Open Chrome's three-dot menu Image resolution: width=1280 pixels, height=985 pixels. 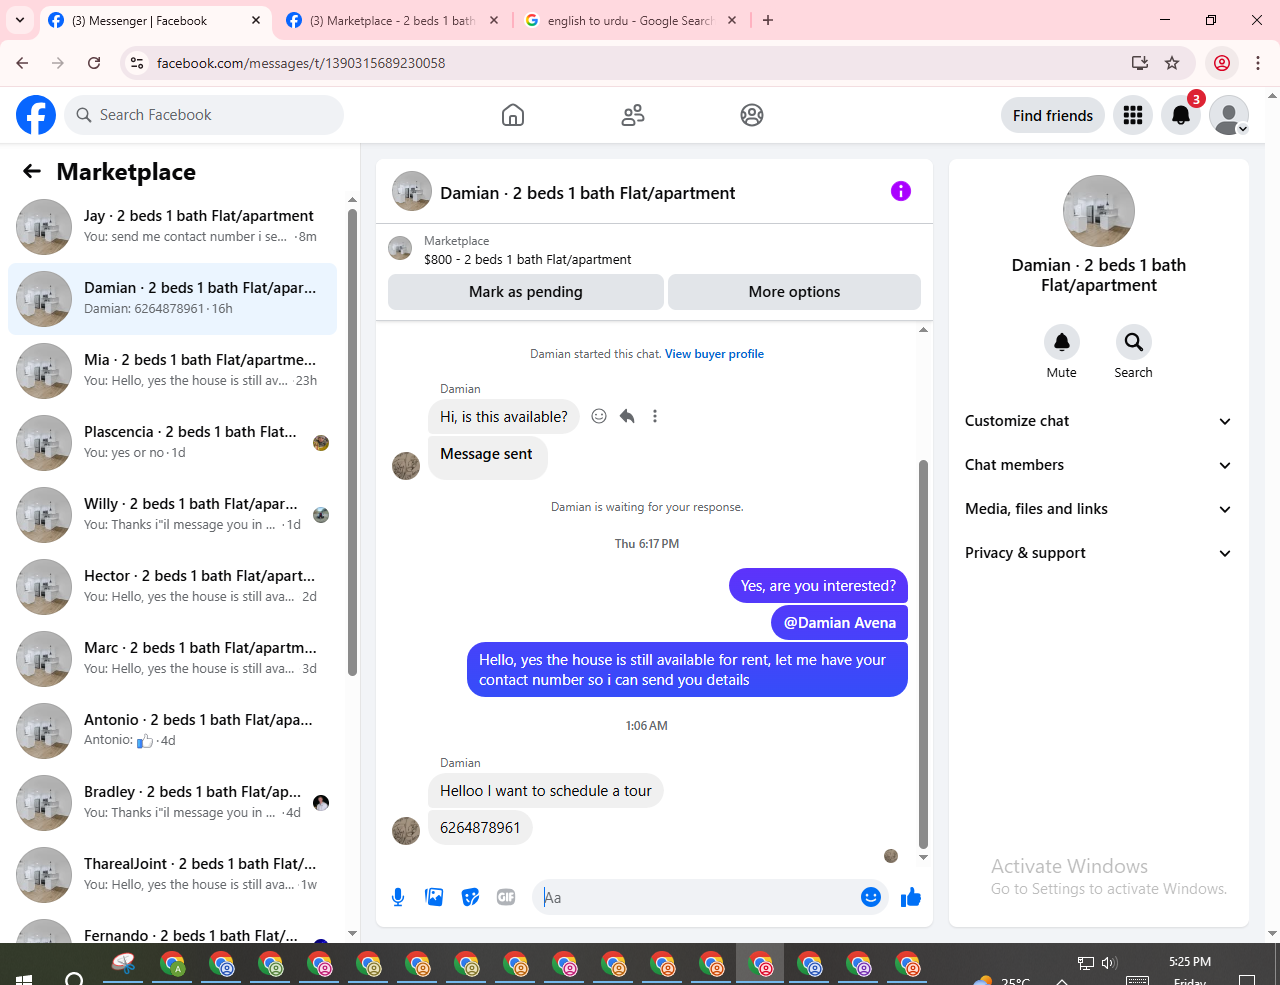(1258, 63)
